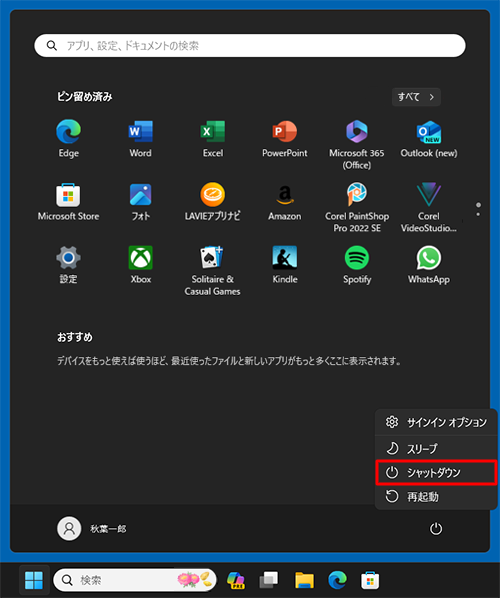
Task: Go to next pinned page dot
Action: [x=478, y=215]
